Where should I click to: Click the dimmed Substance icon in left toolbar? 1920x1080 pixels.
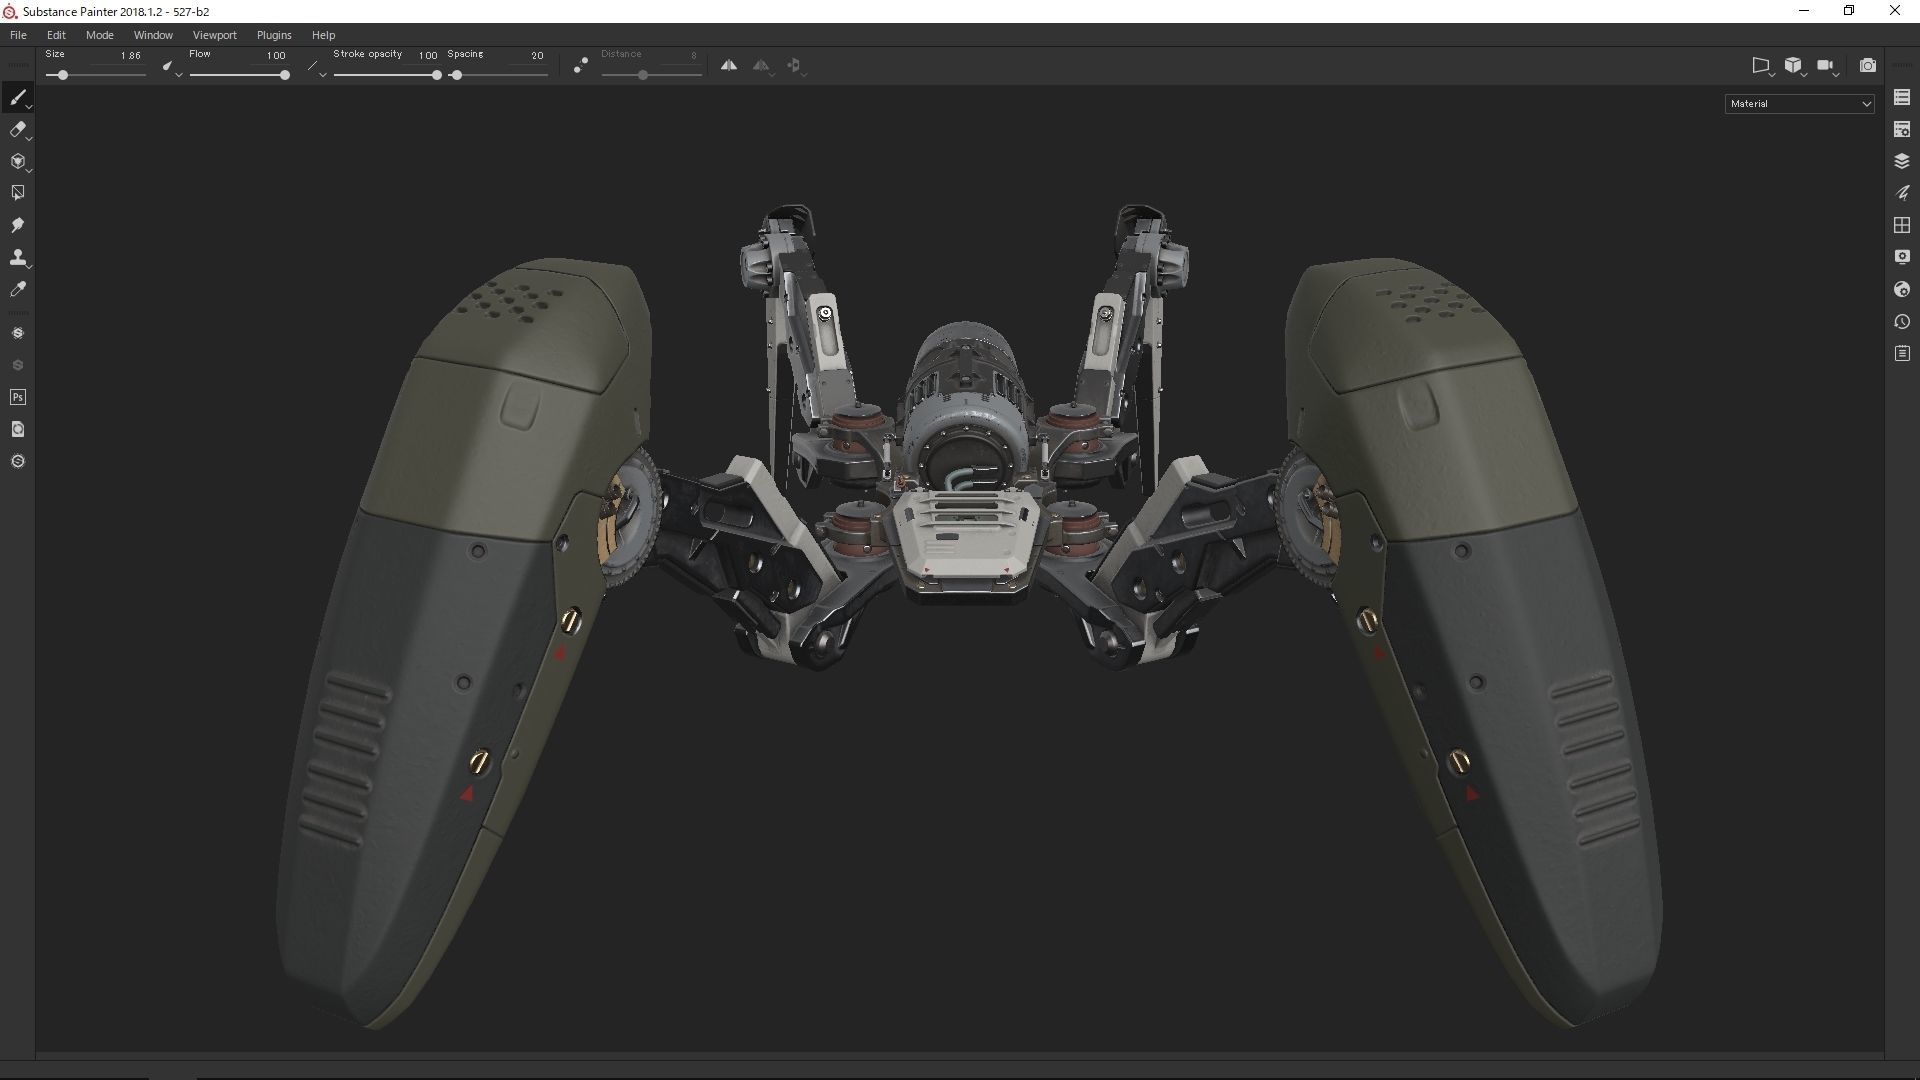[x=17, y=365]
